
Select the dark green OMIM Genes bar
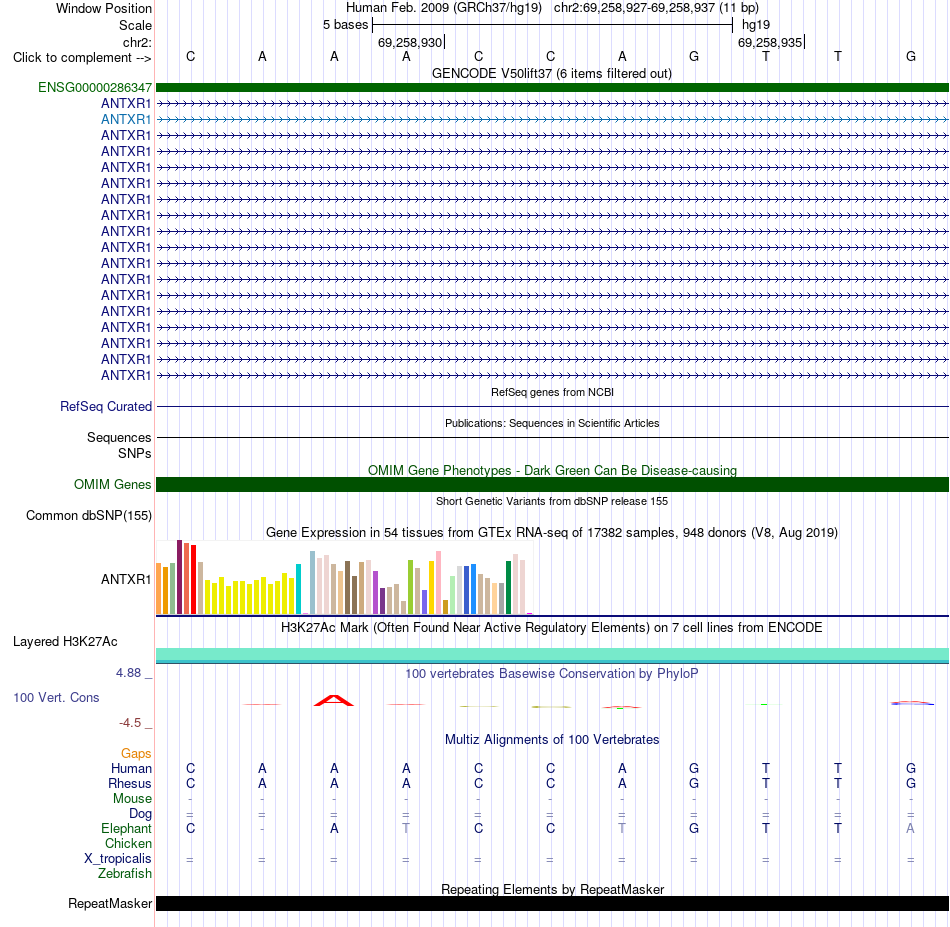click(552, 485)
